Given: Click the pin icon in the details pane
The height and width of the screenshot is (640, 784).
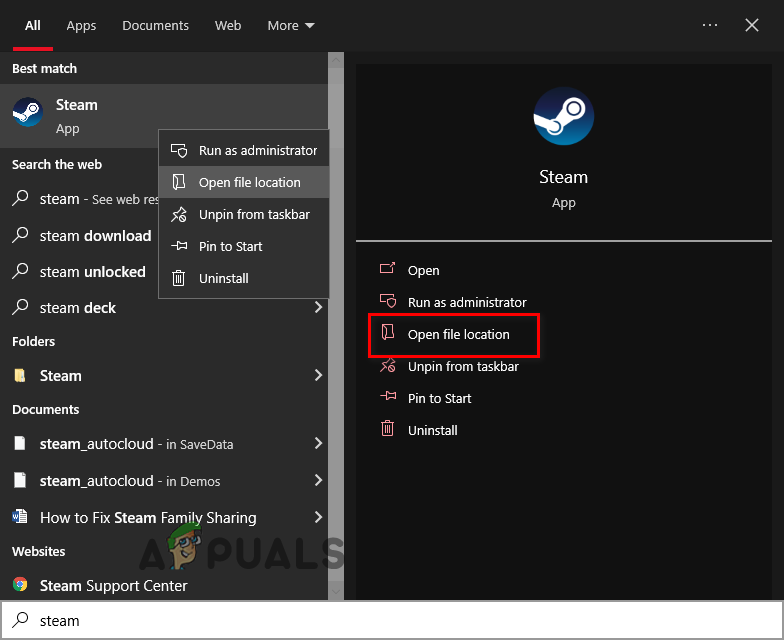Looking at the screenshot, I should coord(388,396).
